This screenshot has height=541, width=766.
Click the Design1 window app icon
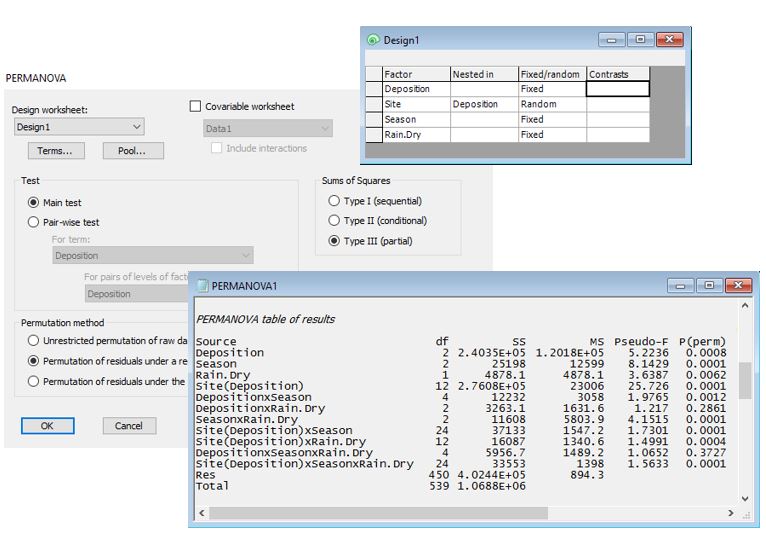click(x=373, y=40)
